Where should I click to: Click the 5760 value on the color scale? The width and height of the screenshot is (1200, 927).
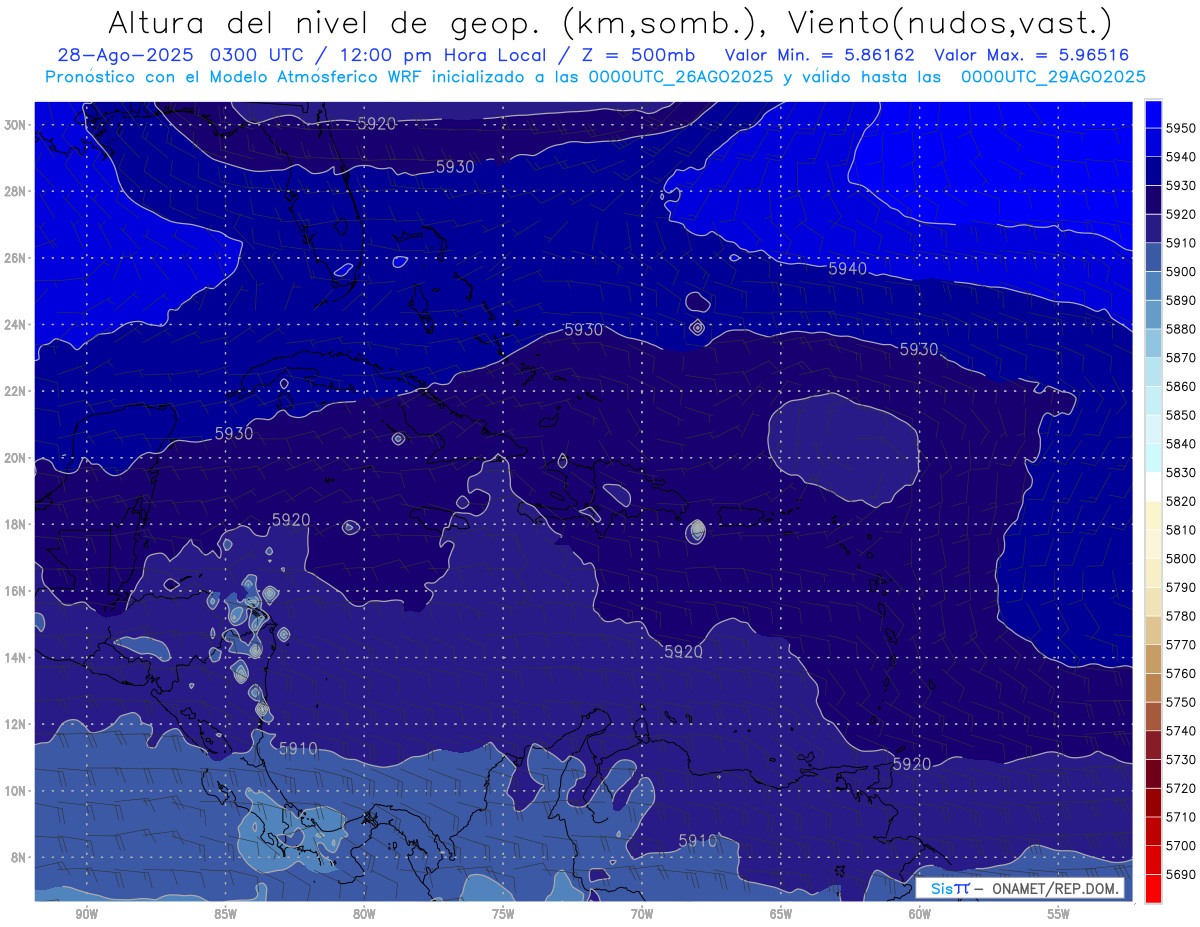click(1181, 673)
